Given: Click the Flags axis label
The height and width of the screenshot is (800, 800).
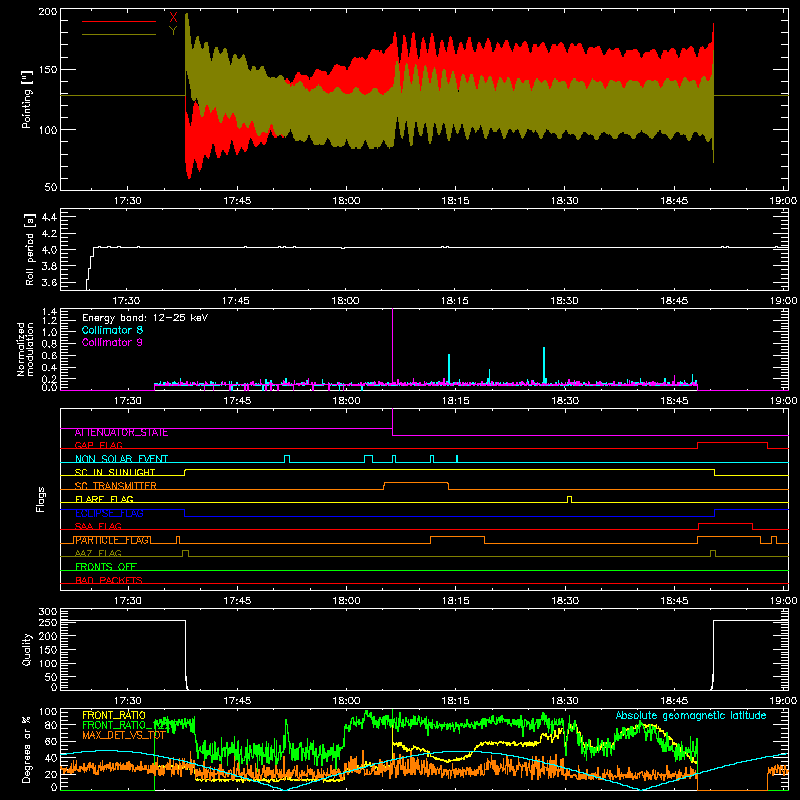Looking at the screenshot, I should (40, 499).
